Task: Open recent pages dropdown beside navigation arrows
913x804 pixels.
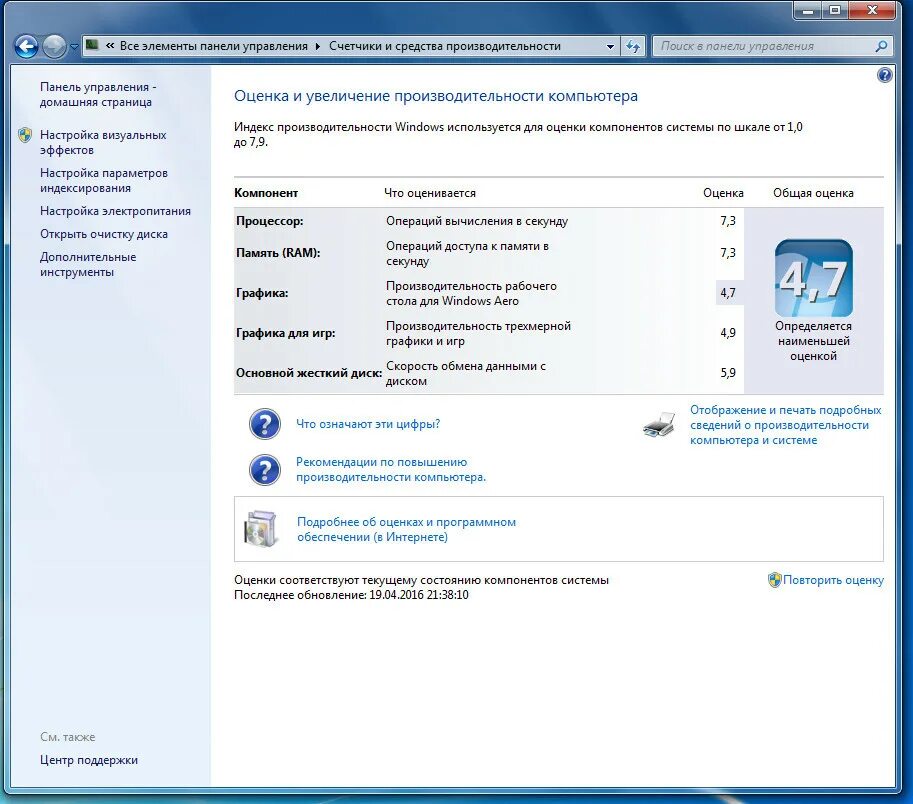Action: [x=74, y=47]
